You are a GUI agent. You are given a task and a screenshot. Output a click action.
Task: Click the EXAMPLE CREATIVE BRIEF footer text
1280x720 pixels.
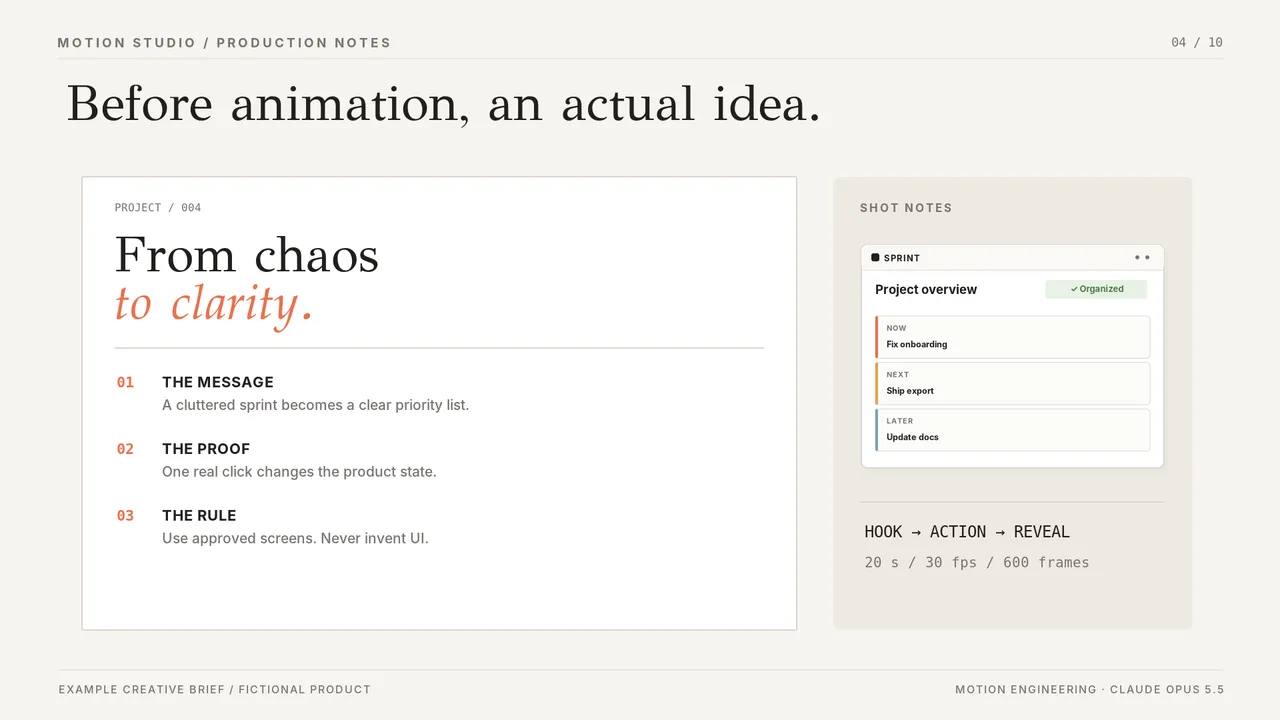click(x=215, y=690)
